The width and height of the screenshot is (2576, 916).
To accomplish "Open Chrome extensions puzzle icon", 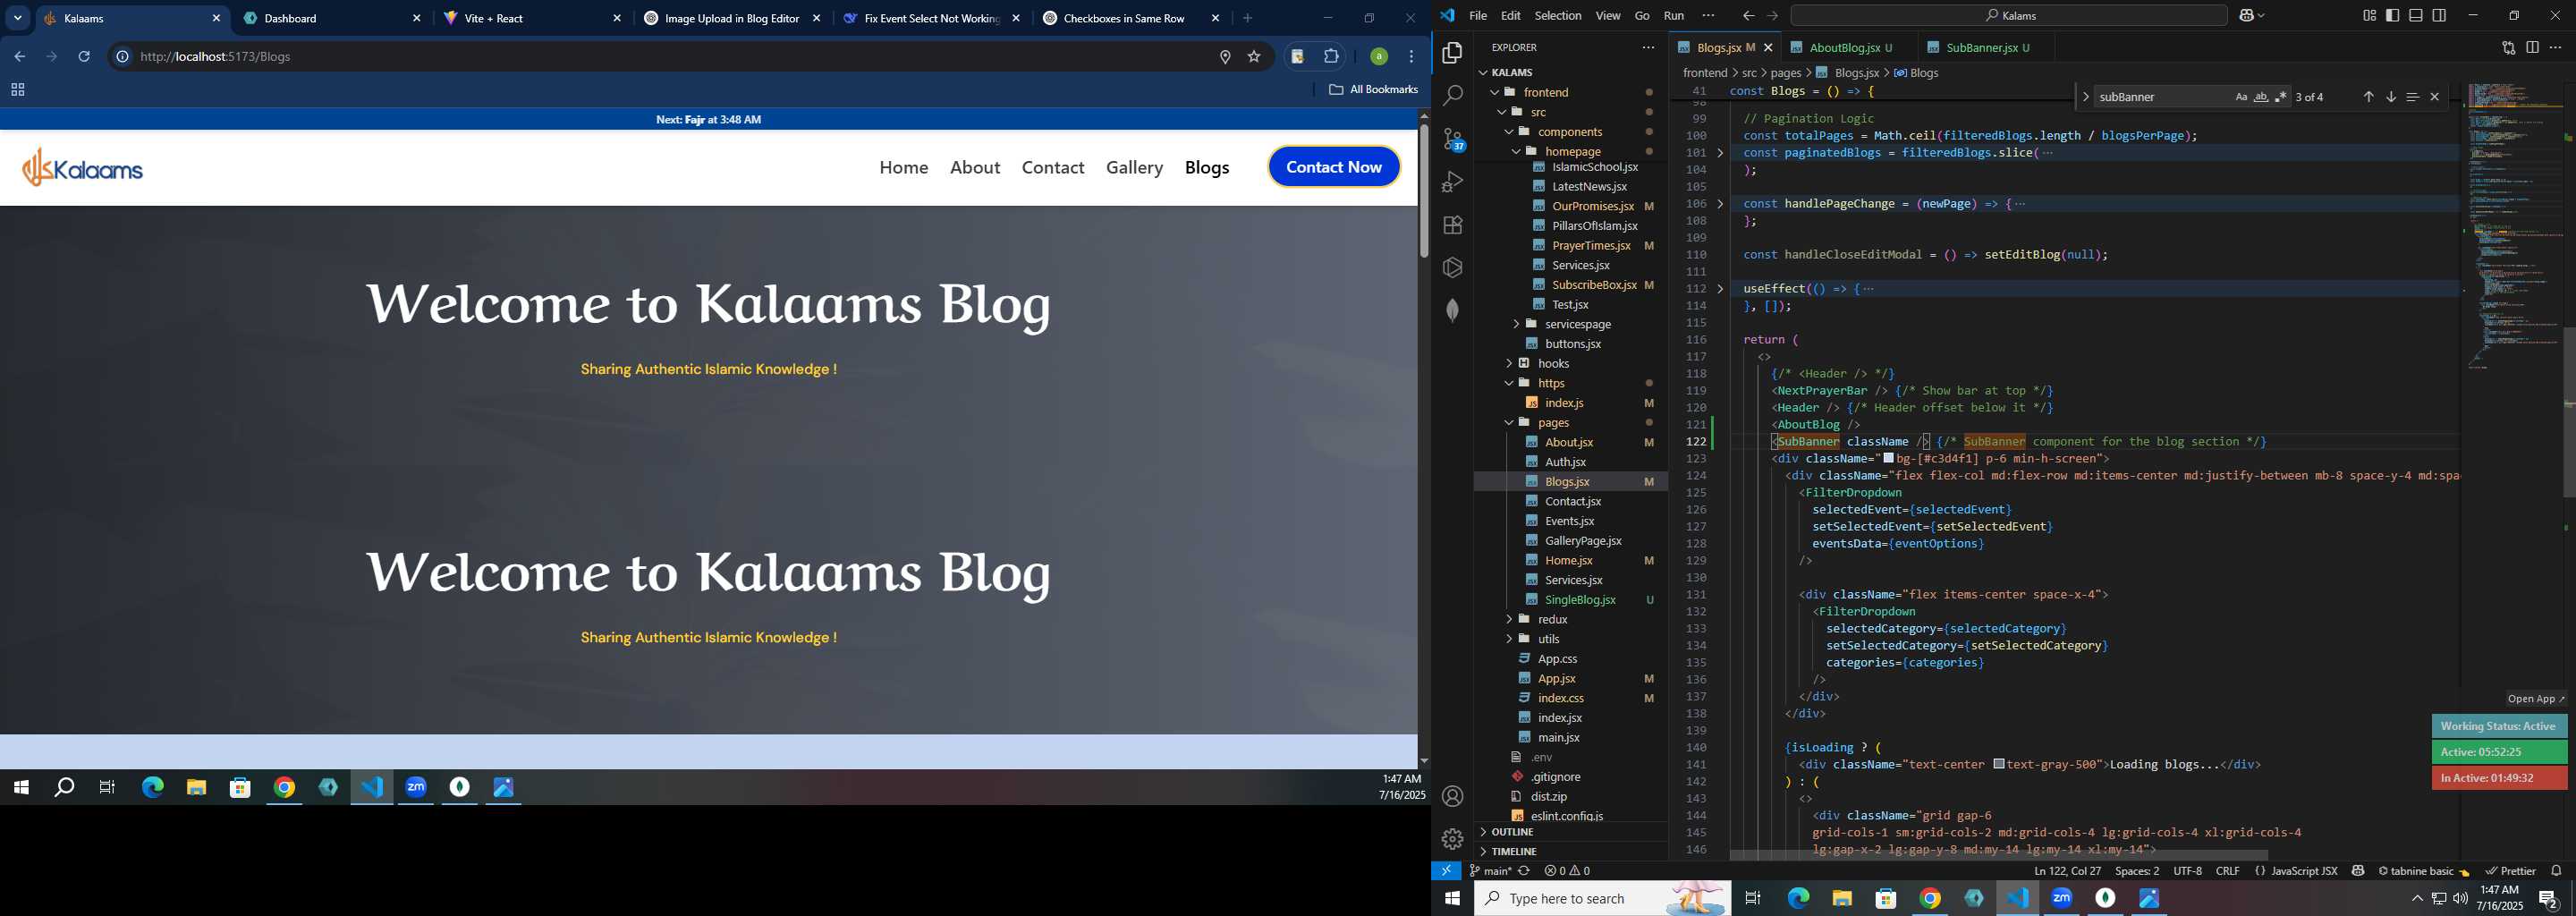I will (1331, 57).
